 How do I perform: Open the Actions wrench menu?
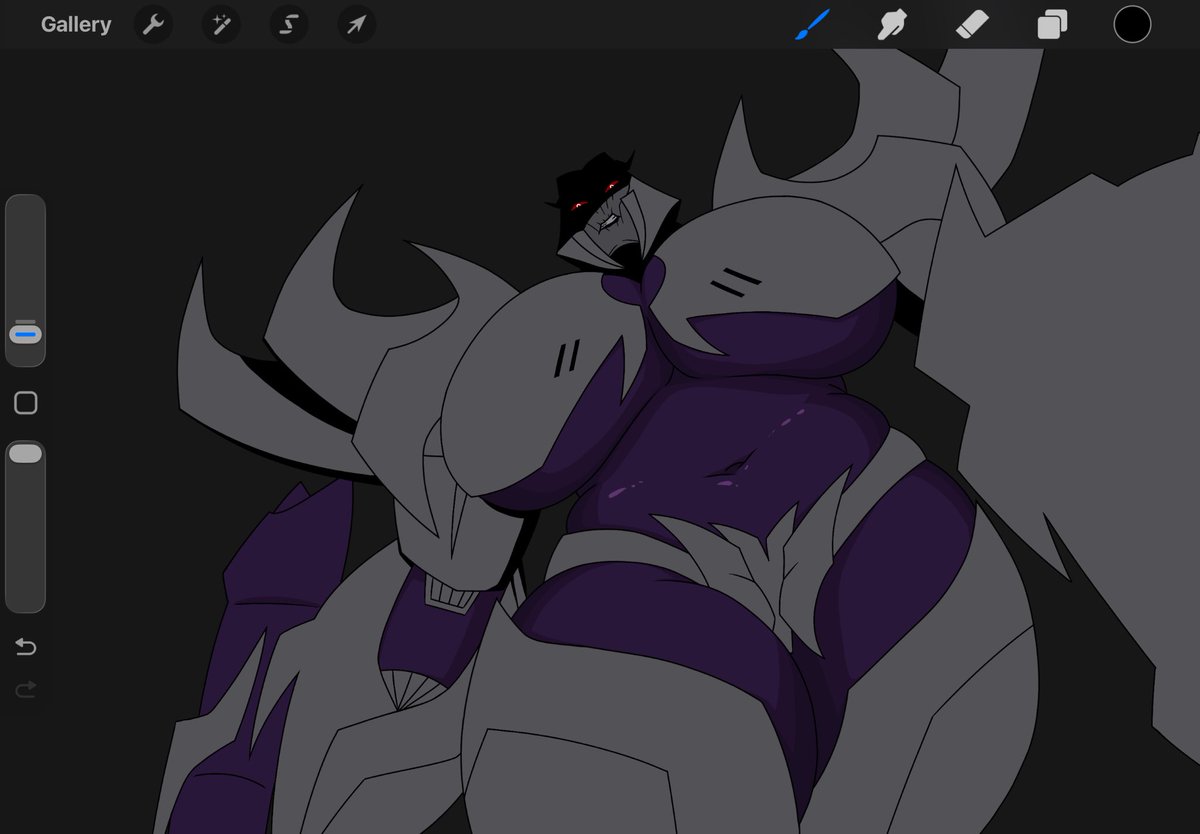[x=153, y=25]
